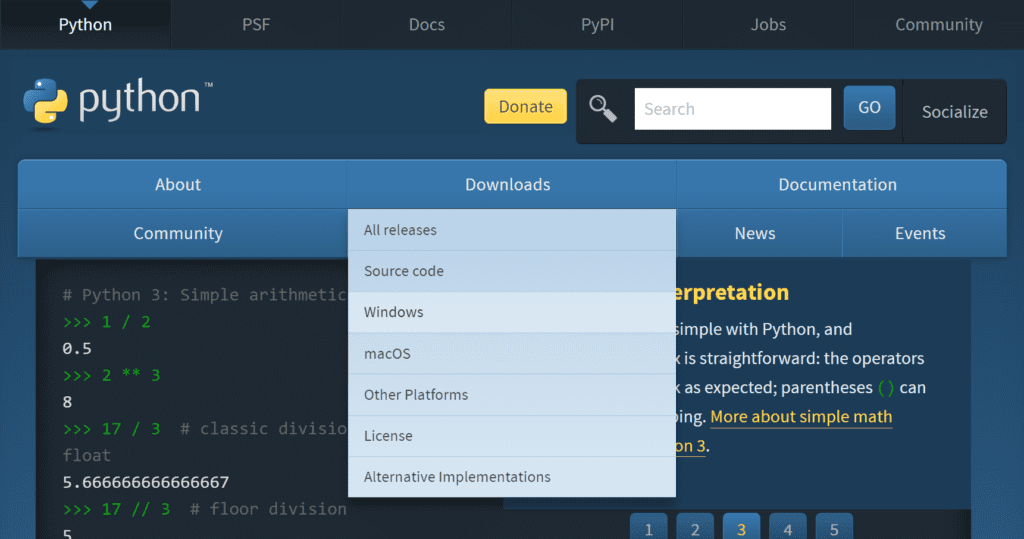Select Alternative Implementations entry

(x=511, y=477)
